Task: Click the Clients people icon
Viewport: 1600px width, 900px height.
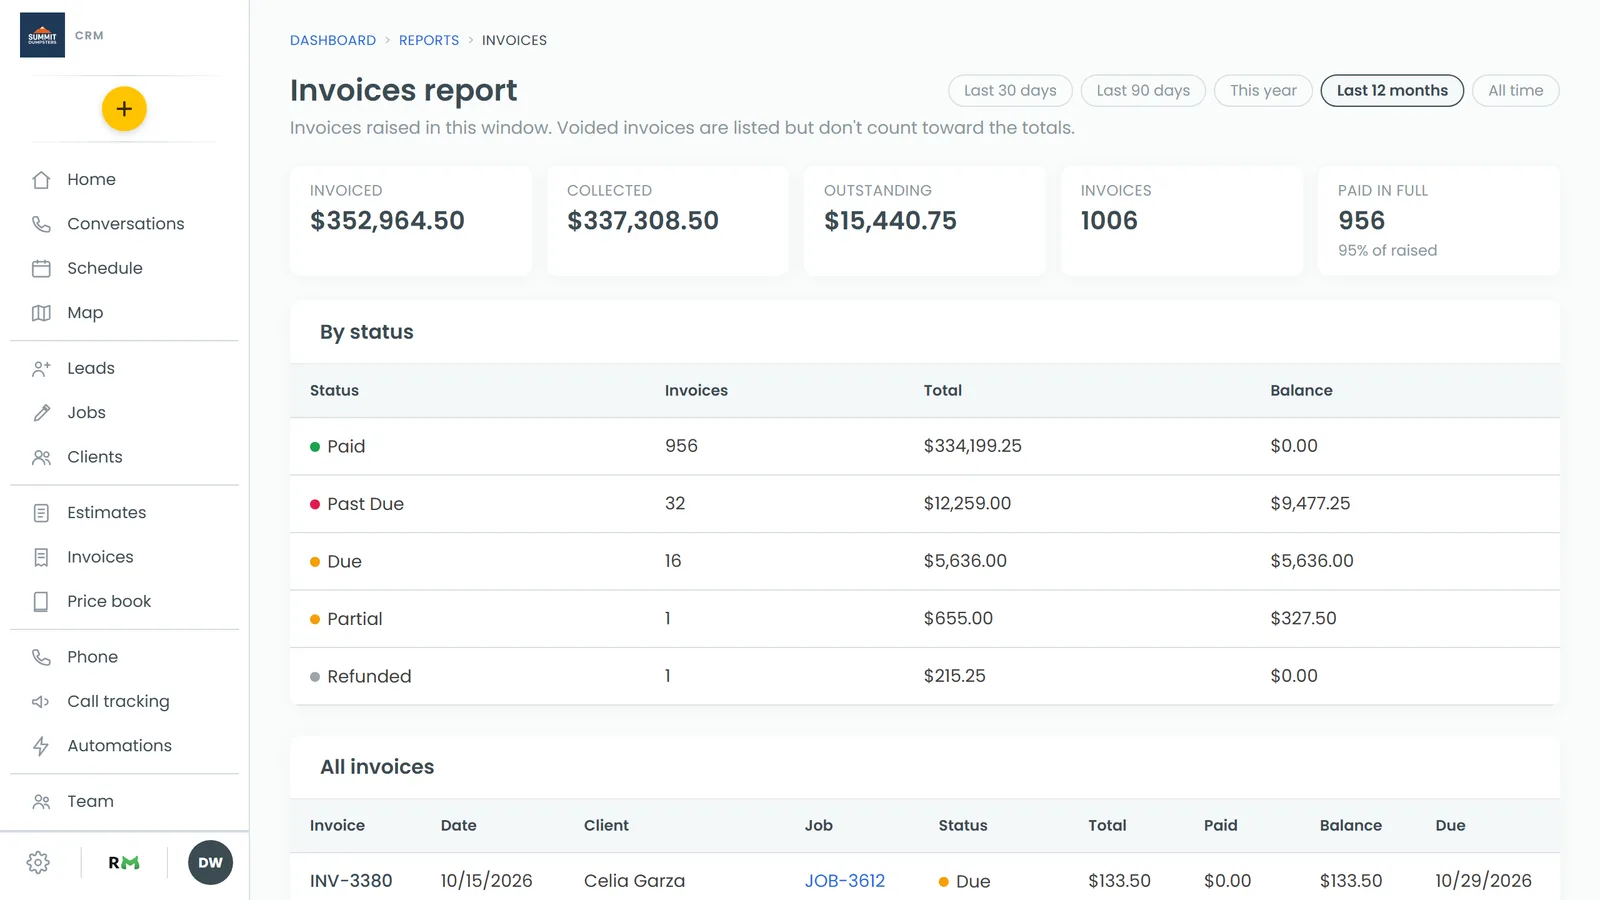Action: click(41, 457)
